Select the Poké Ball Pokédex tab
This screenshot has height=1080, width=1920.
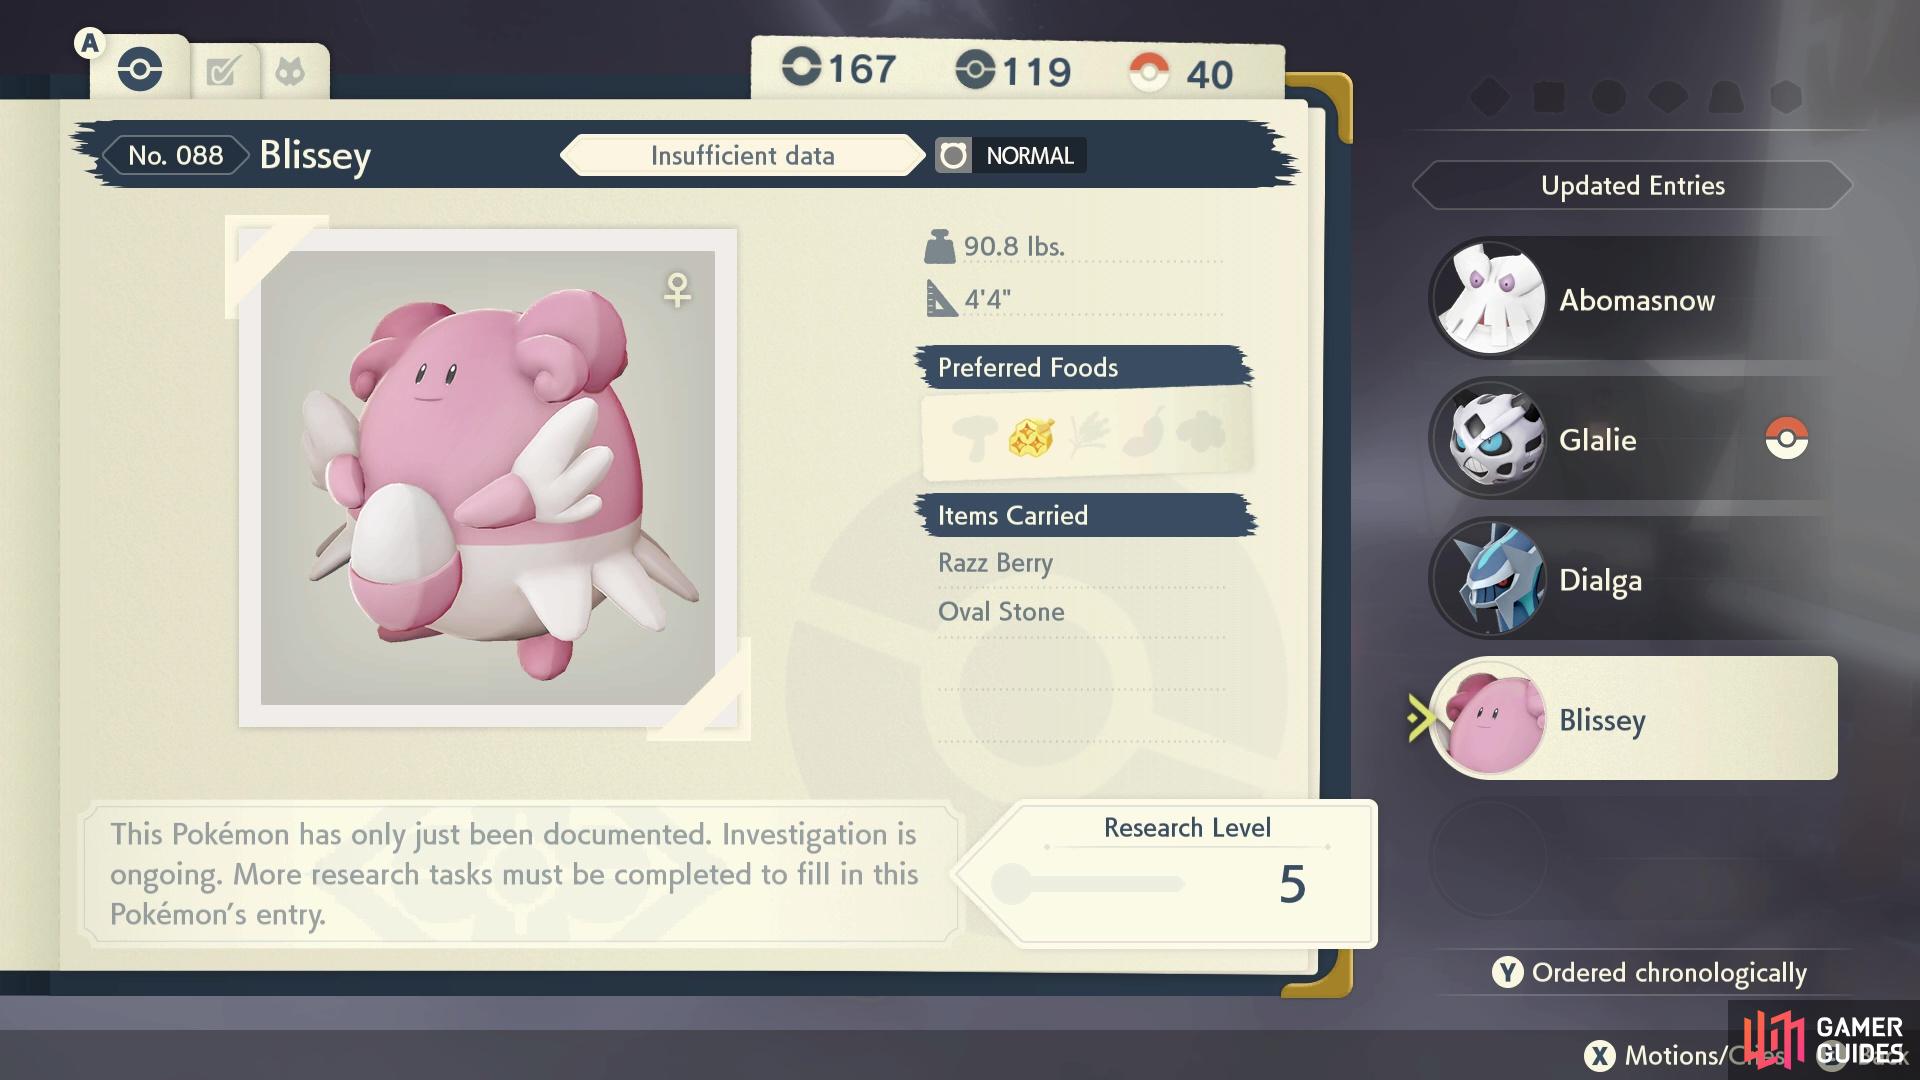tap(140, 70)
